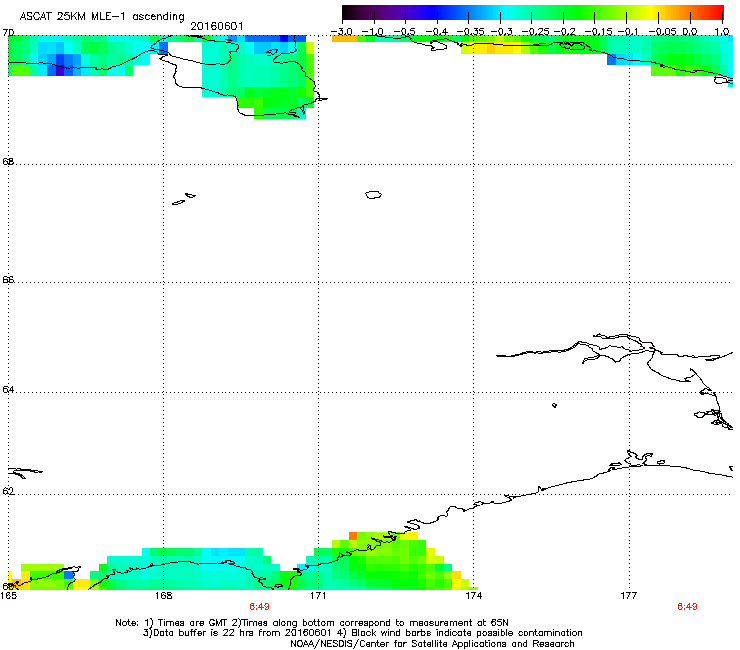
Task: Click the "-0.1" color scale label
Action: [628, 32]
